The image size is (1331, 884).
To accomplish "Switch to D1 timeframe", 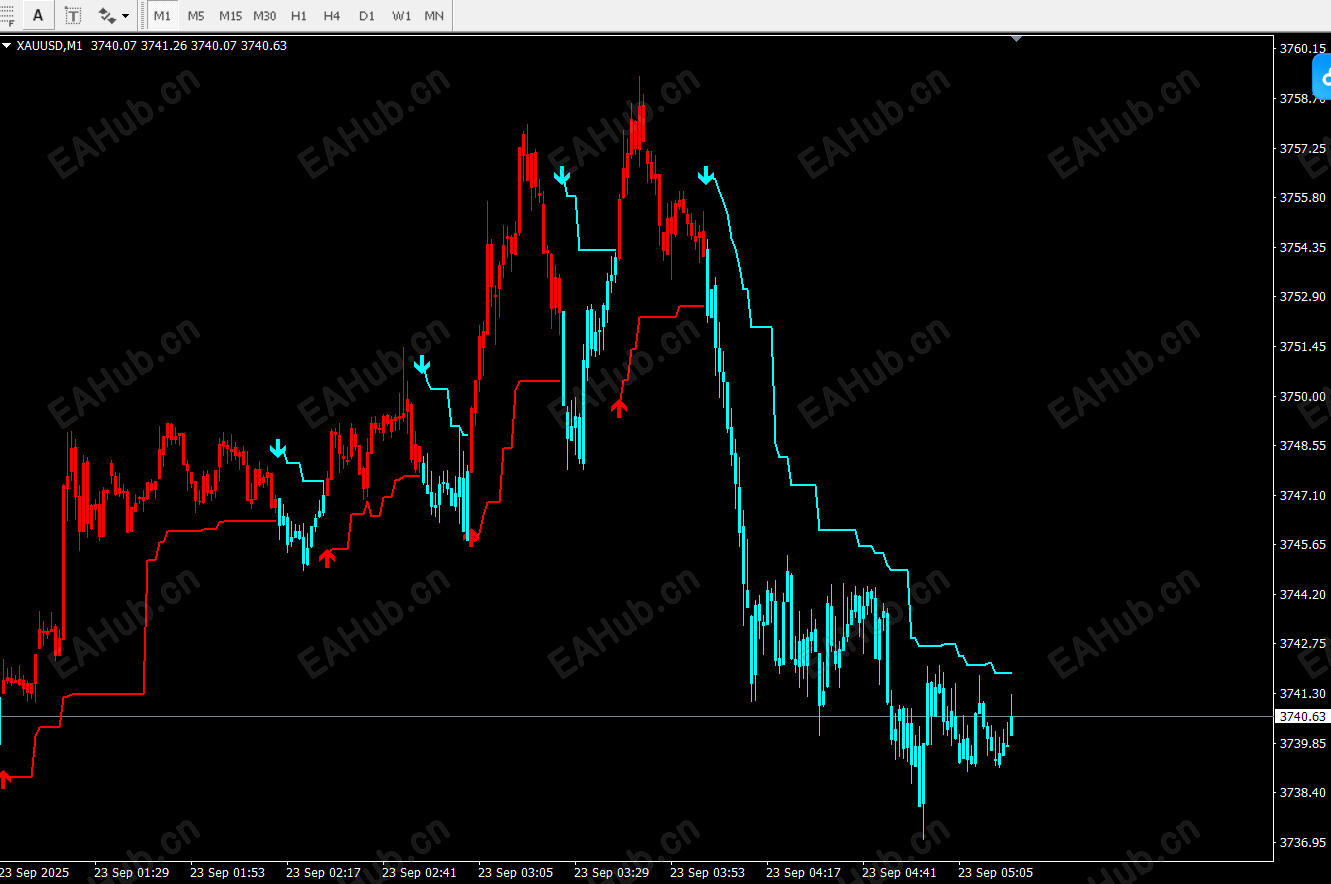I will click(367, 16).
